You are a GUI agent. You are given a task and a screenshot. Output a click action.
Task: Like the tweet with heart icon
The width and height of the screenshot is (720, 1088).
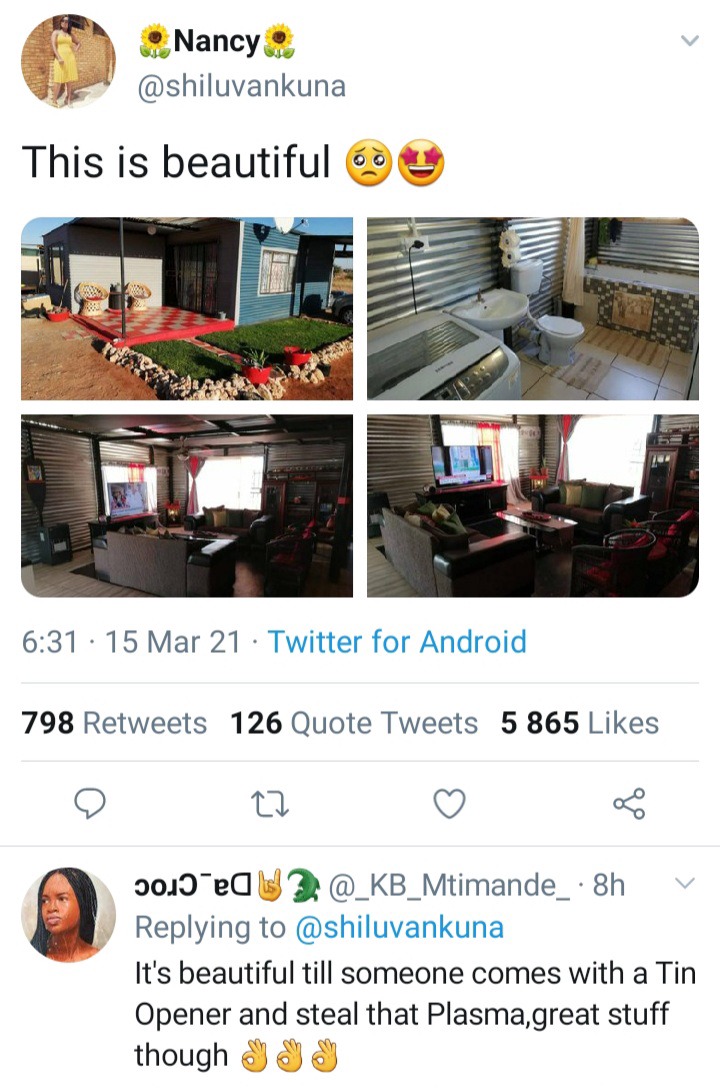449,804
